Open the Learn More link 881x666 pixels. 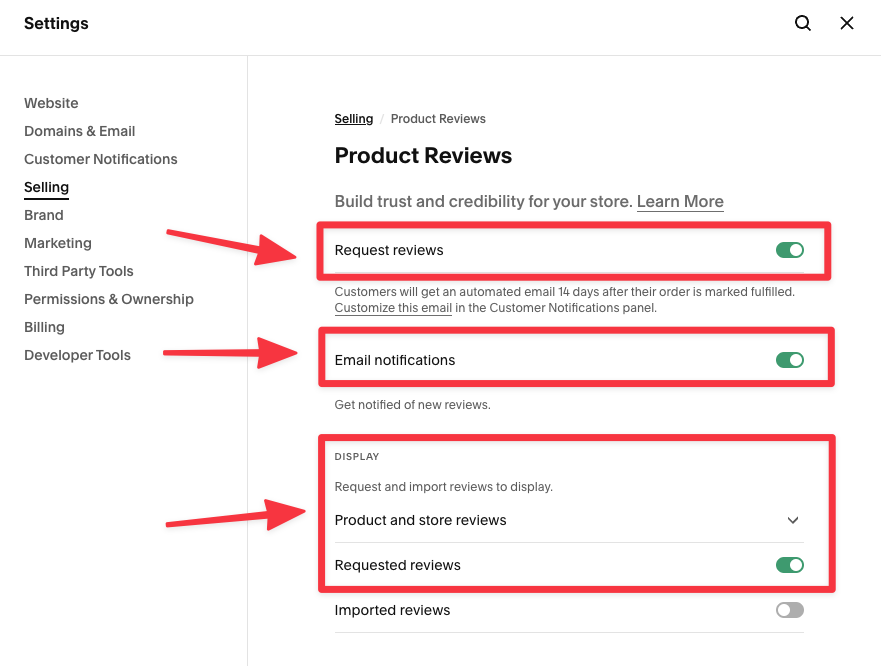(x=680, y=201)
